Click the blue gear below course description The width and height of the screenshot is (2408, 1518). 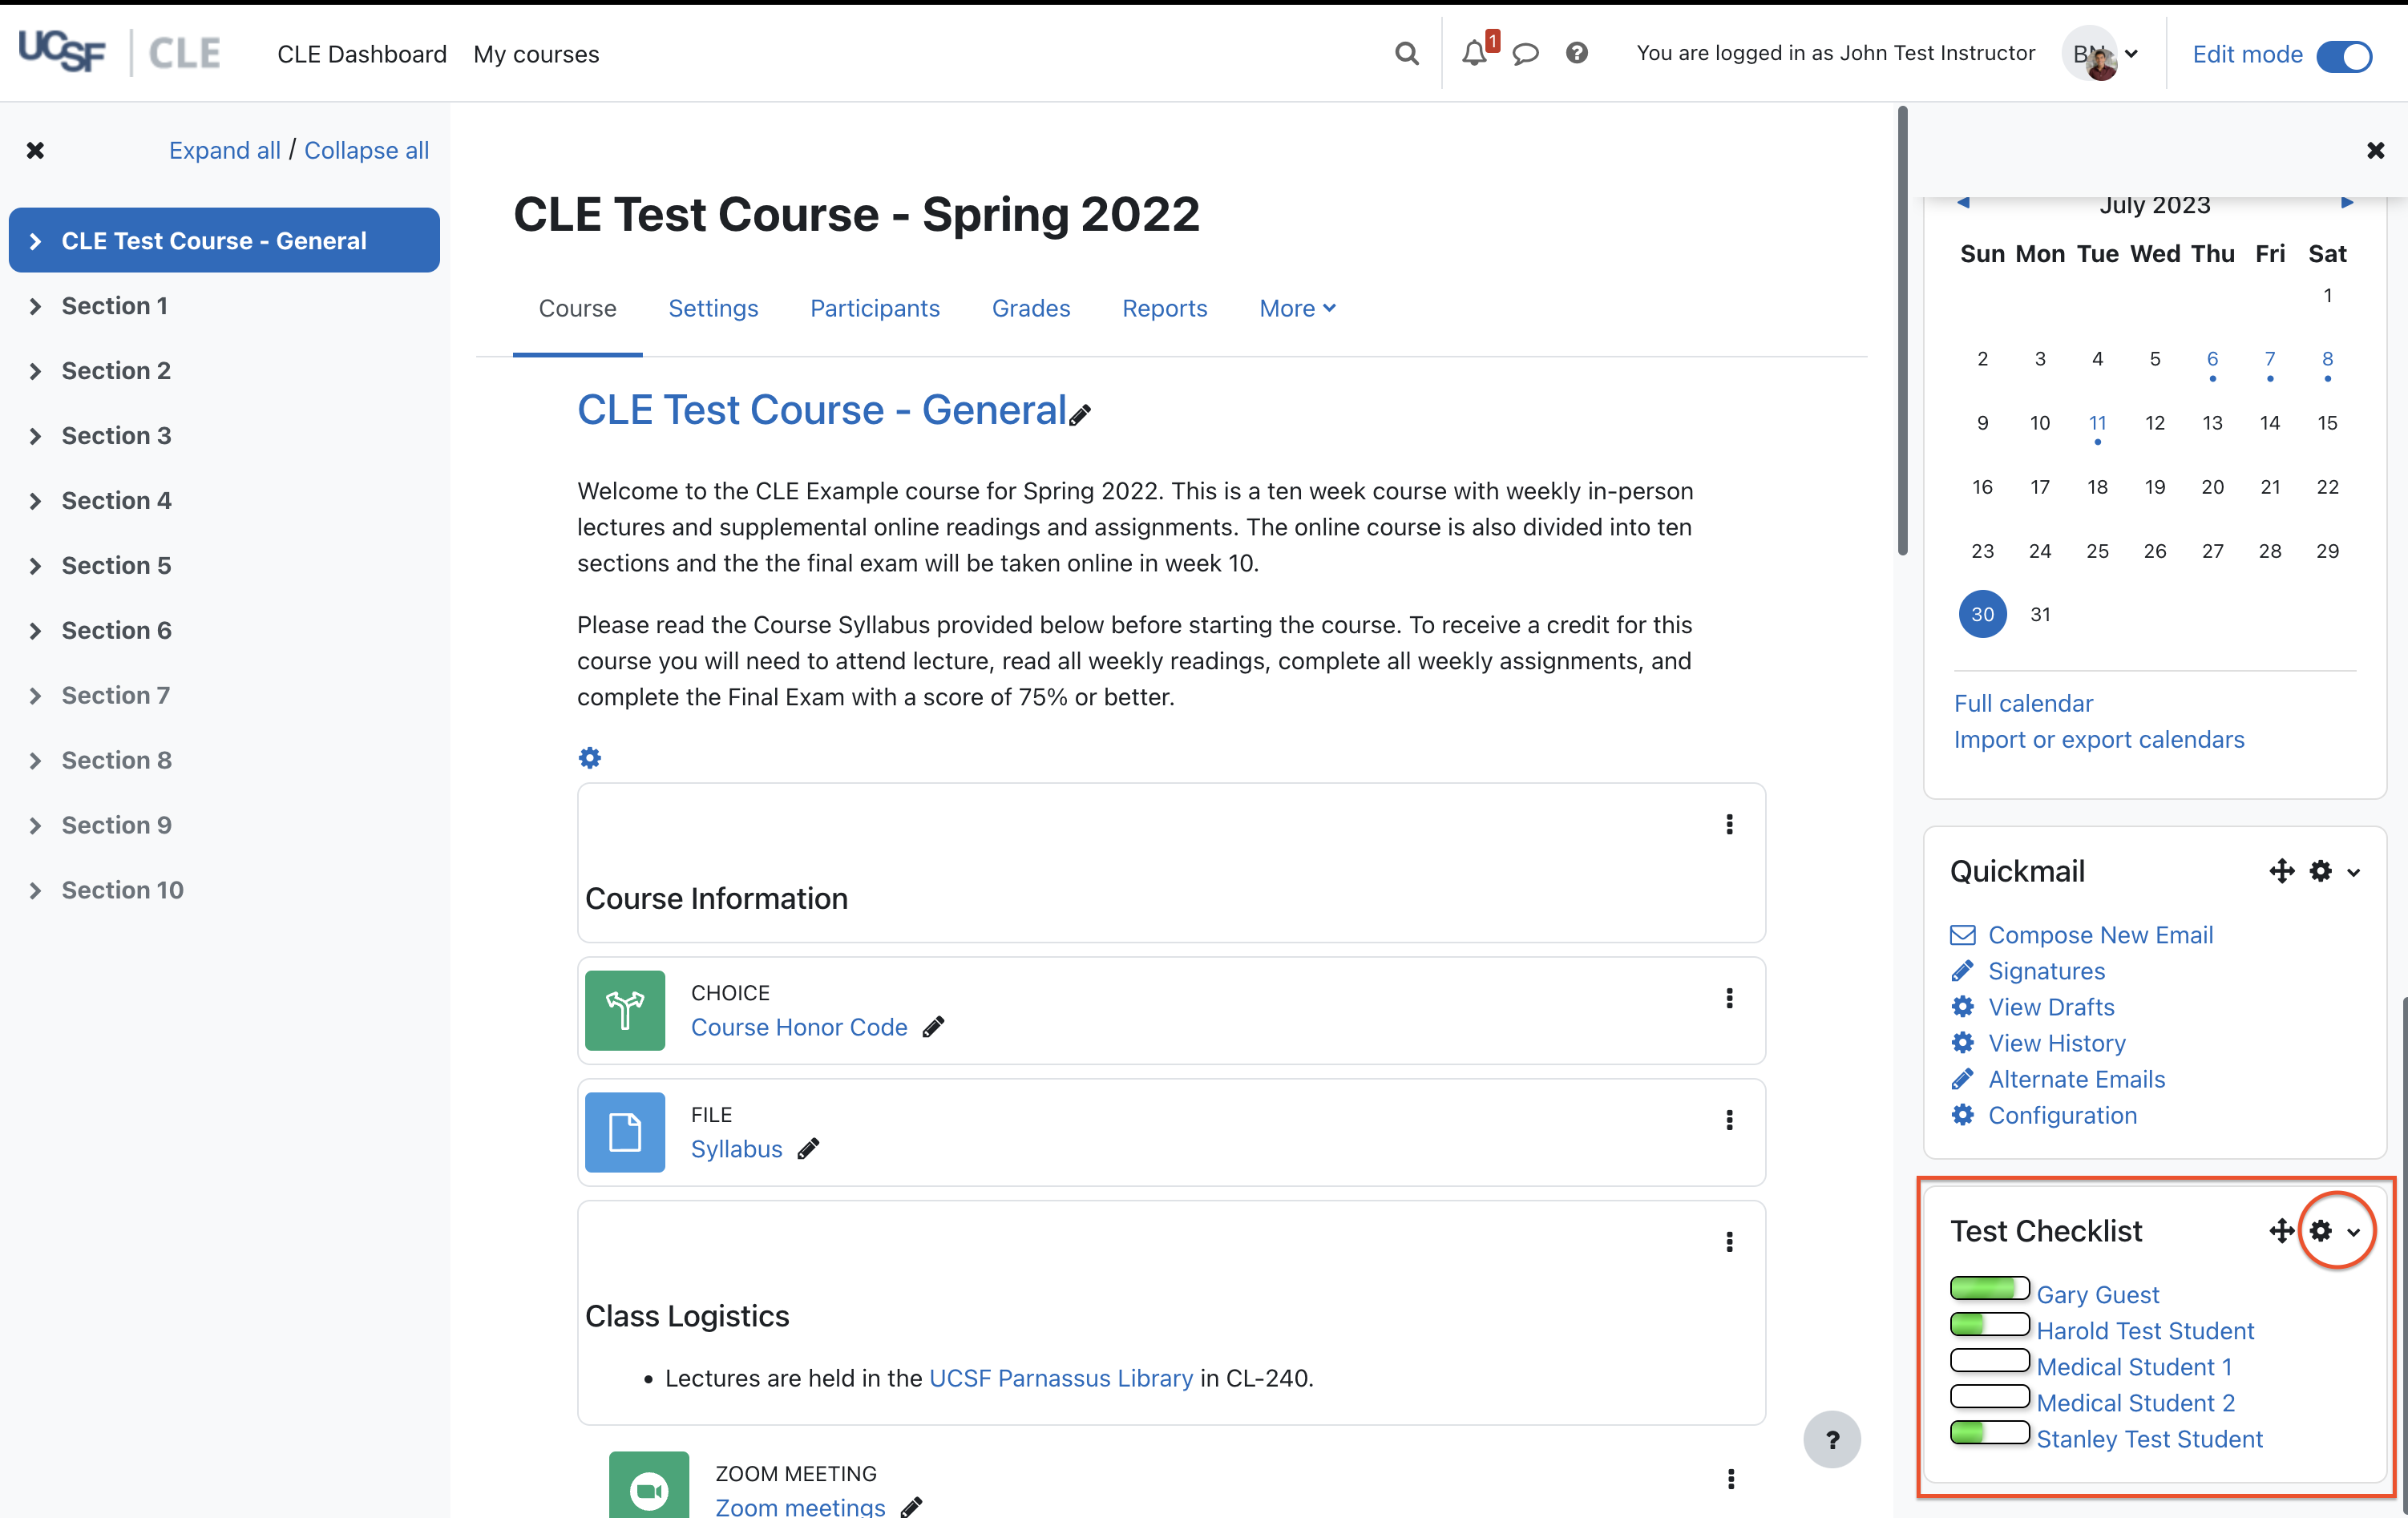coord(590,758)
